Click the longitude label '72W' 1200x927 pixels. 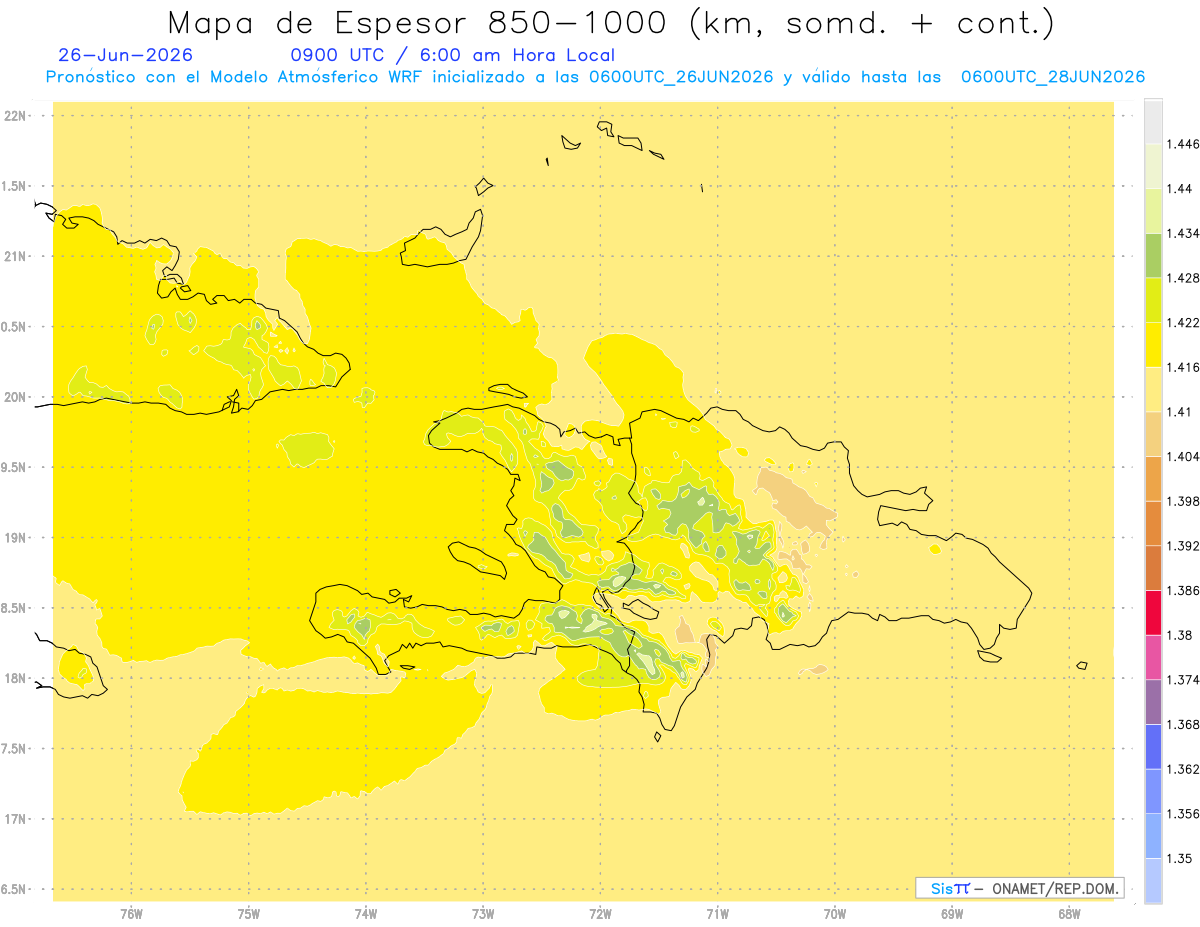pos(600,913)
